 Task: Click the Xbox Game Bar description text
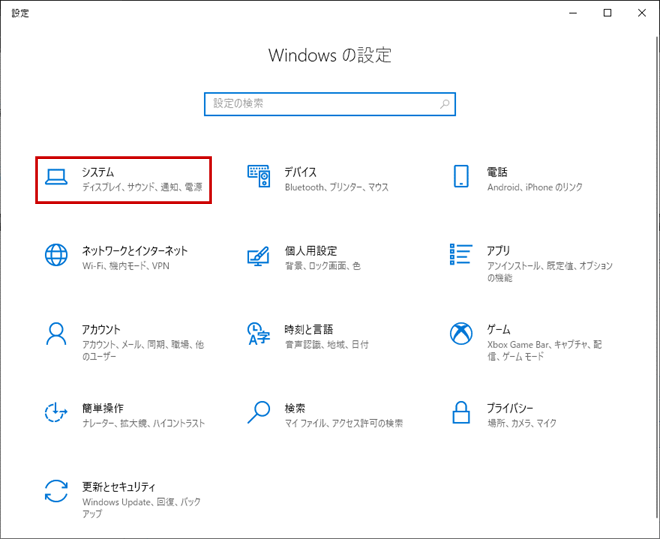coord(545,350)
